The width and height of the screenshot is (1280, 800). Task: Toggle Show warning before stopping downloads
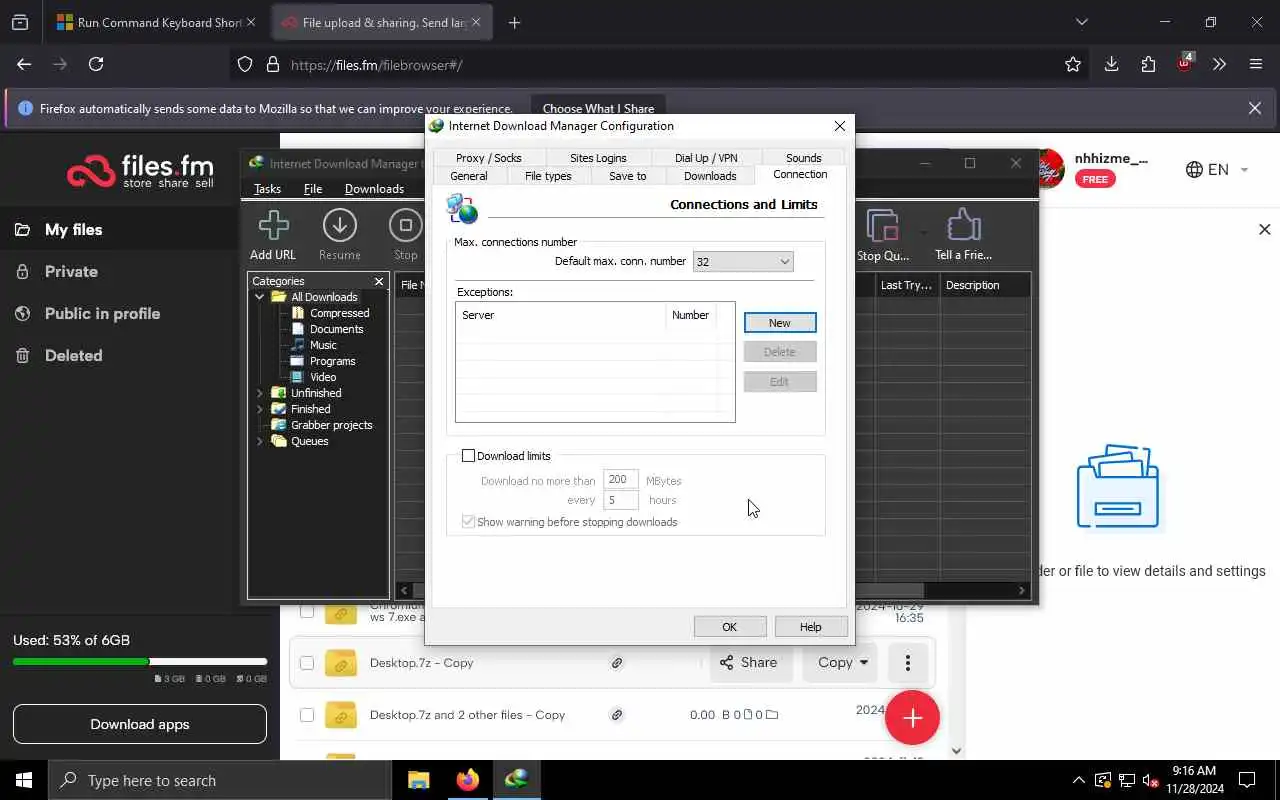(468, 522)
